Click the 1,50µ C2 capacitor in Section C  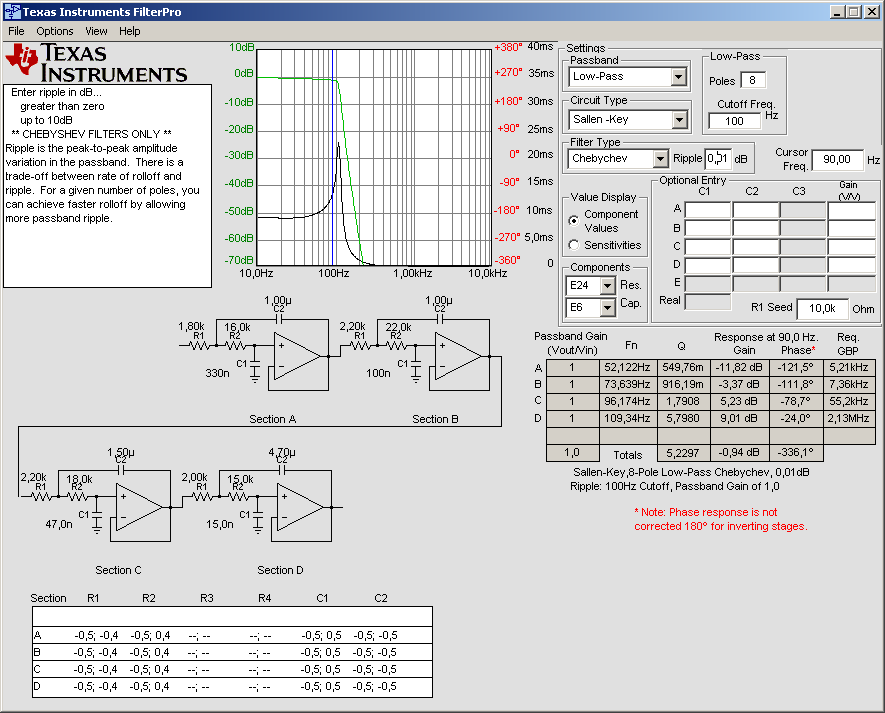[121, 470]
